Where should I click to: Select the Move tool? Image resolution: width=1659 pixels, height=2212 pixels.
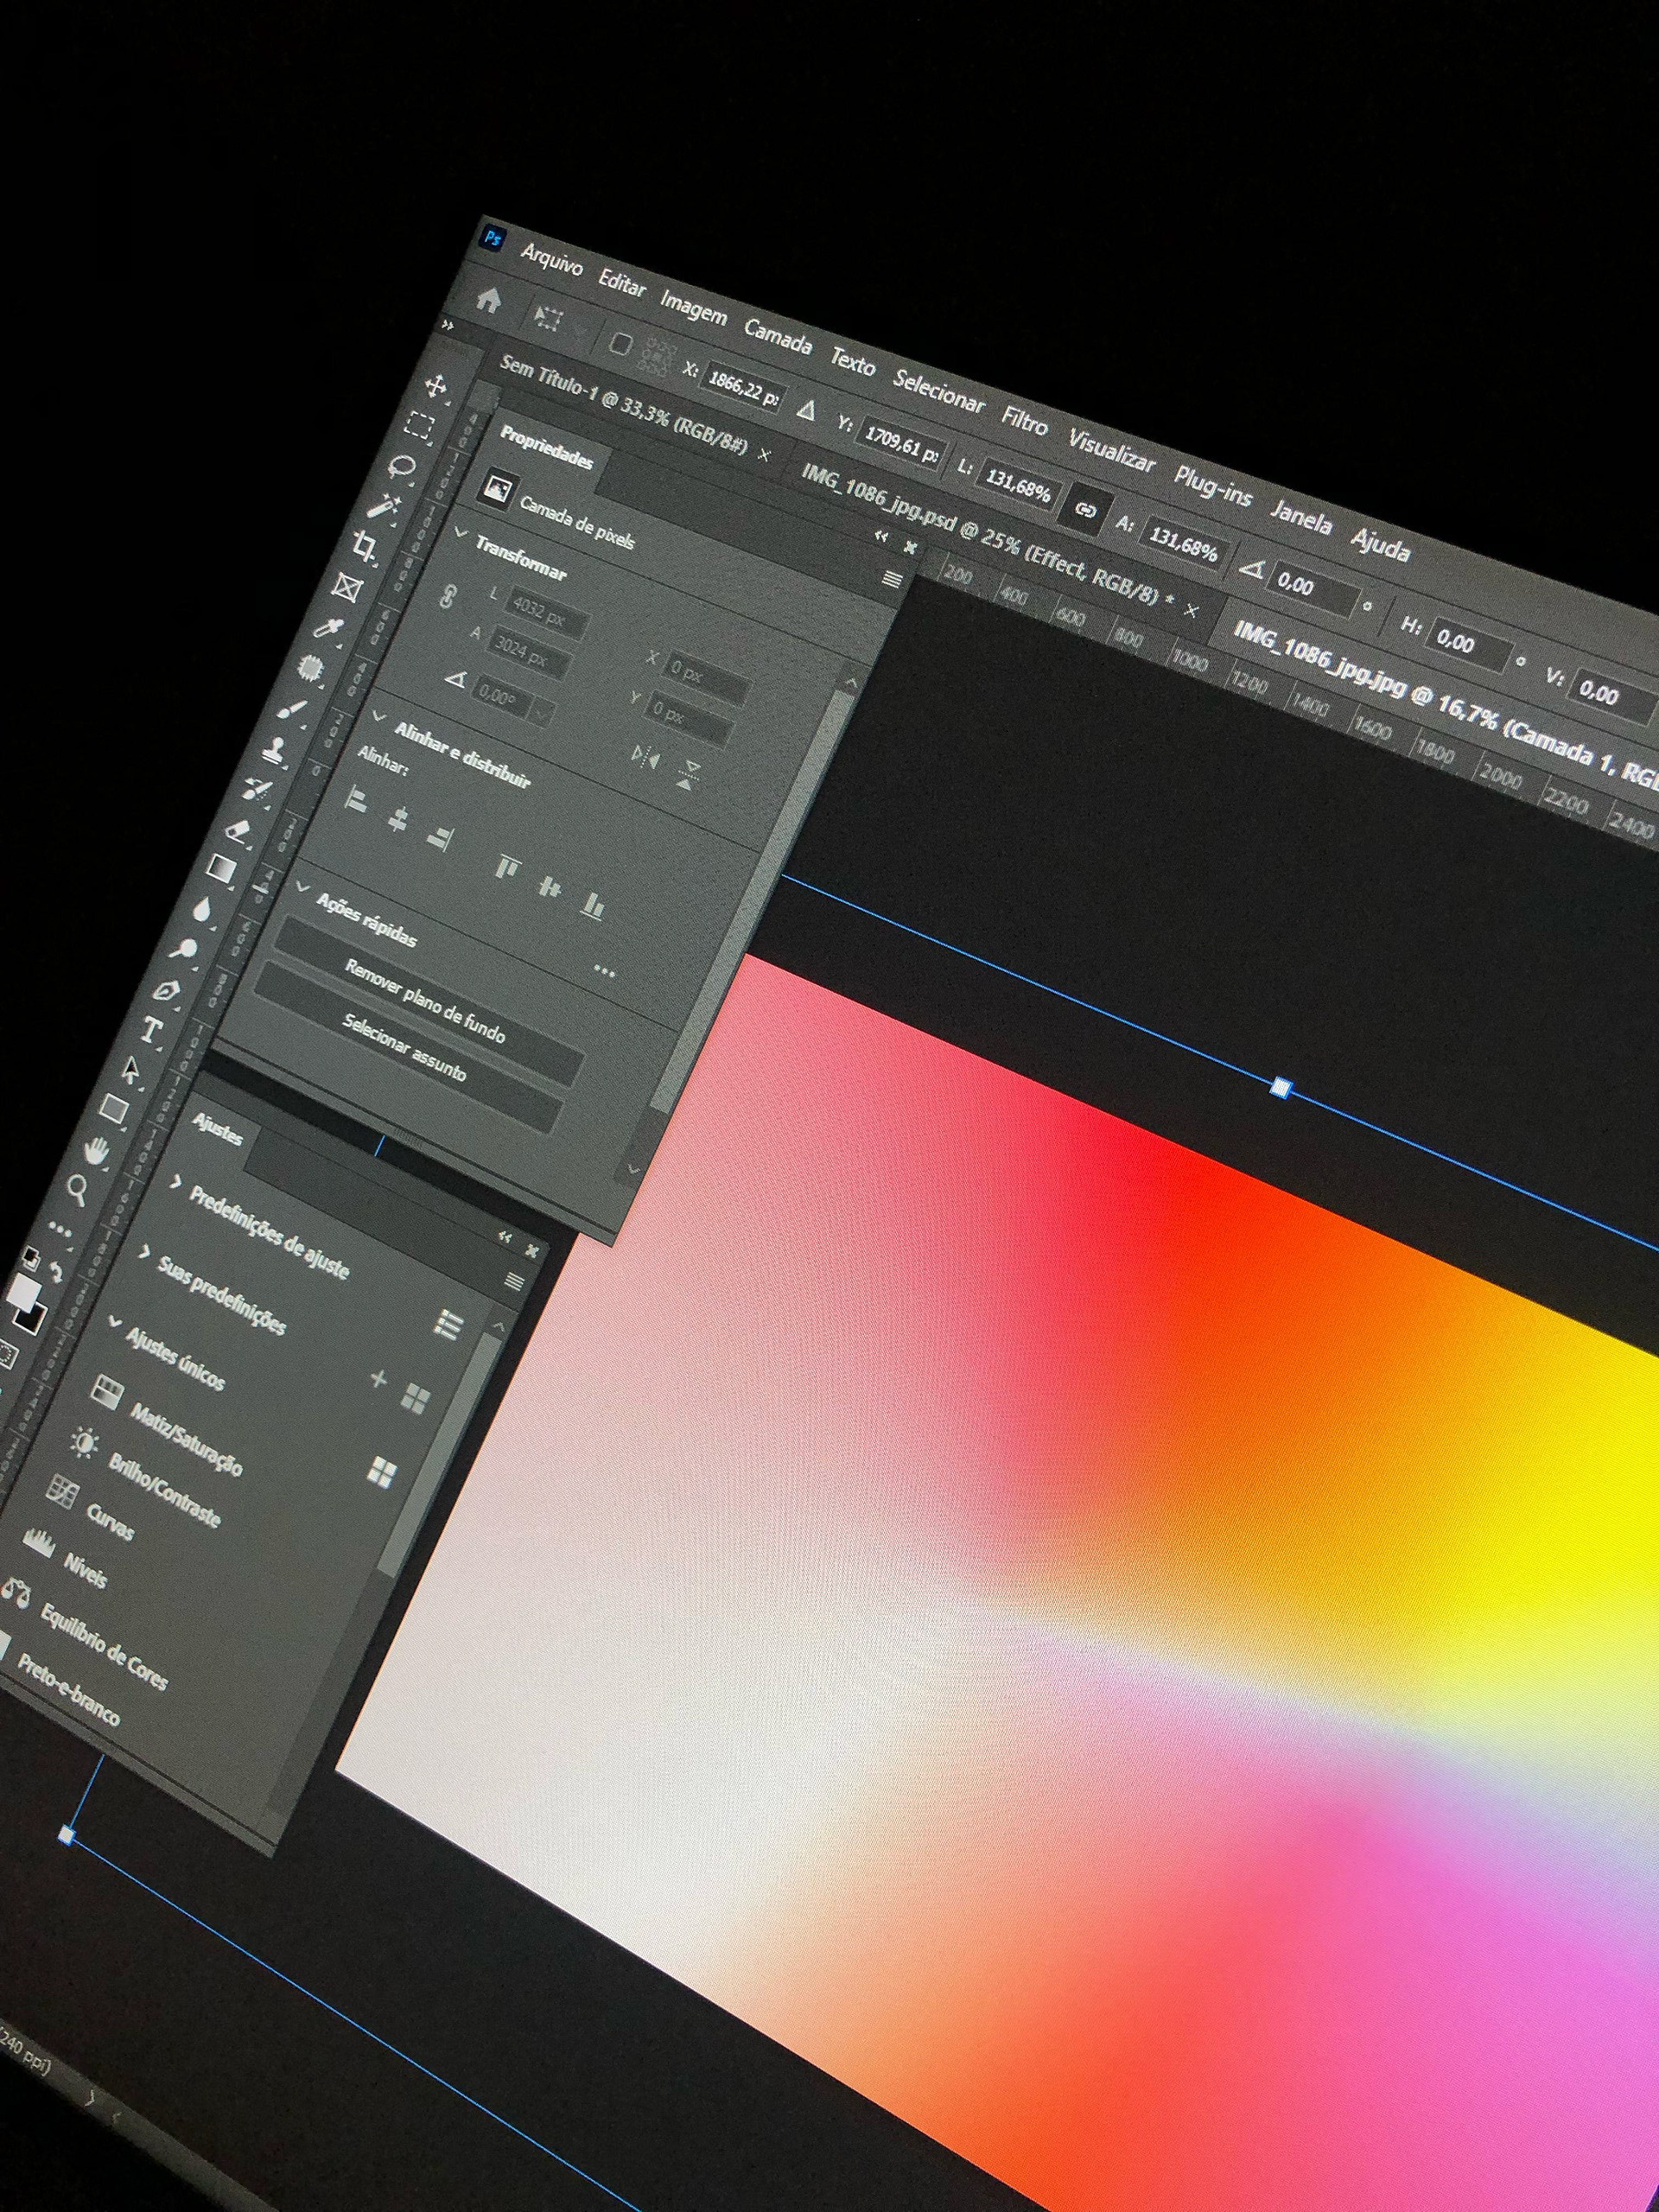pos(435,387)
